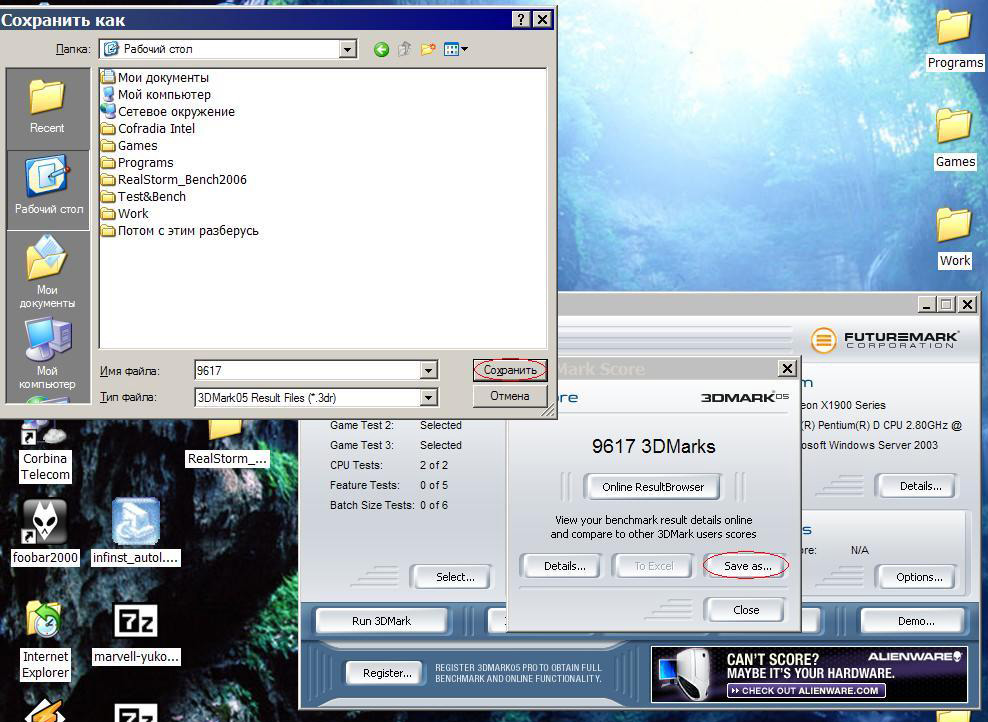Viewport: 988px width, 722px height.
Task: Select Recent in the places sidebar
Action: [47, 108]
